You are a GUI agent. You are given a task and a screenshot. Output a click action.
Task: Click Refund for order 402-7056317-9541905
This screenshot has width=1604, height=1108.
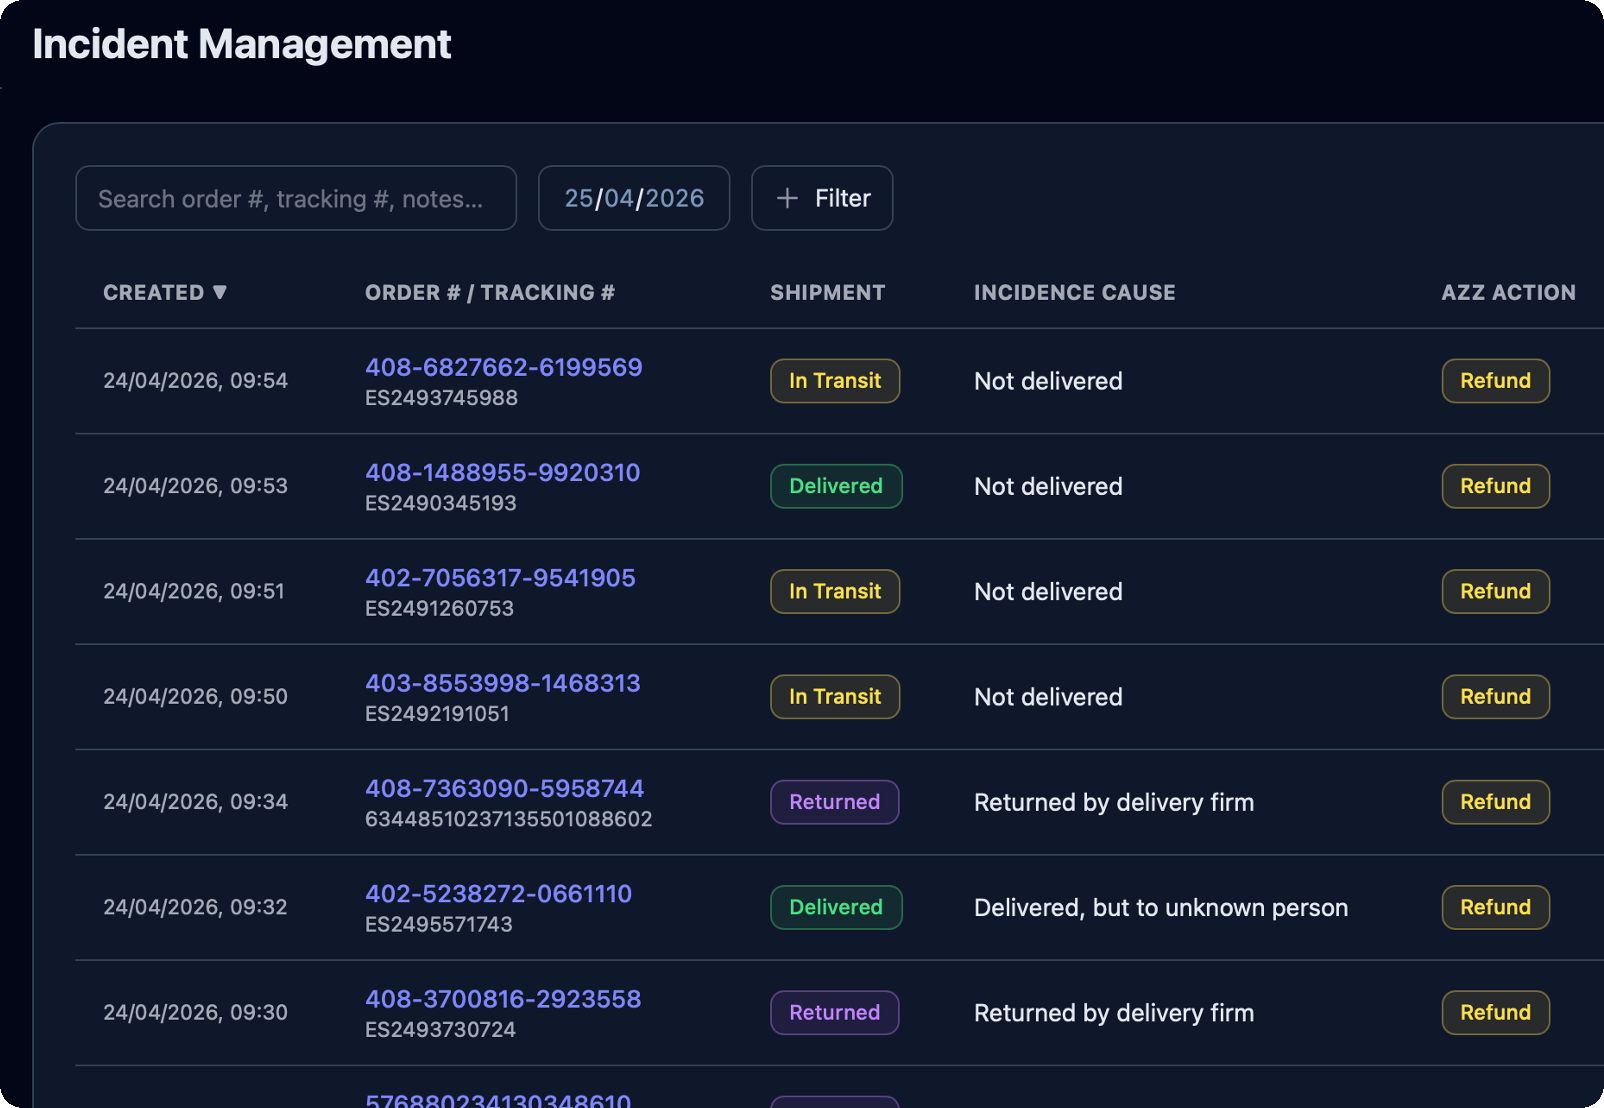pyautogui.click(x=1496, y=591)
